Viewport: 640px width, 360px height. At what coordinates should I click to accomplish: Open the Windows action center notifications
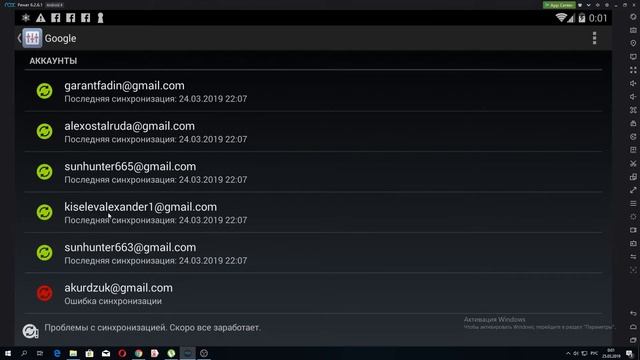(629, 353)
